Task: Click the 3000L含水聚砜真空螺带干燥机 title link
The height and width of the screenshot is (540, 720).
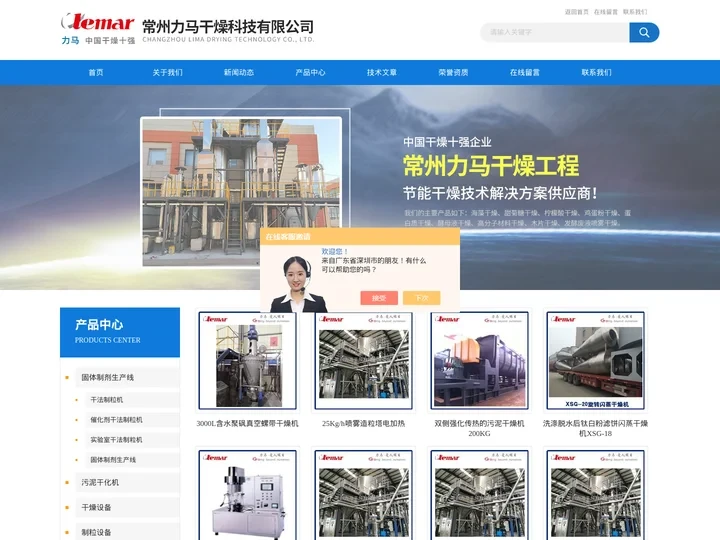Action: coord(248,423)
